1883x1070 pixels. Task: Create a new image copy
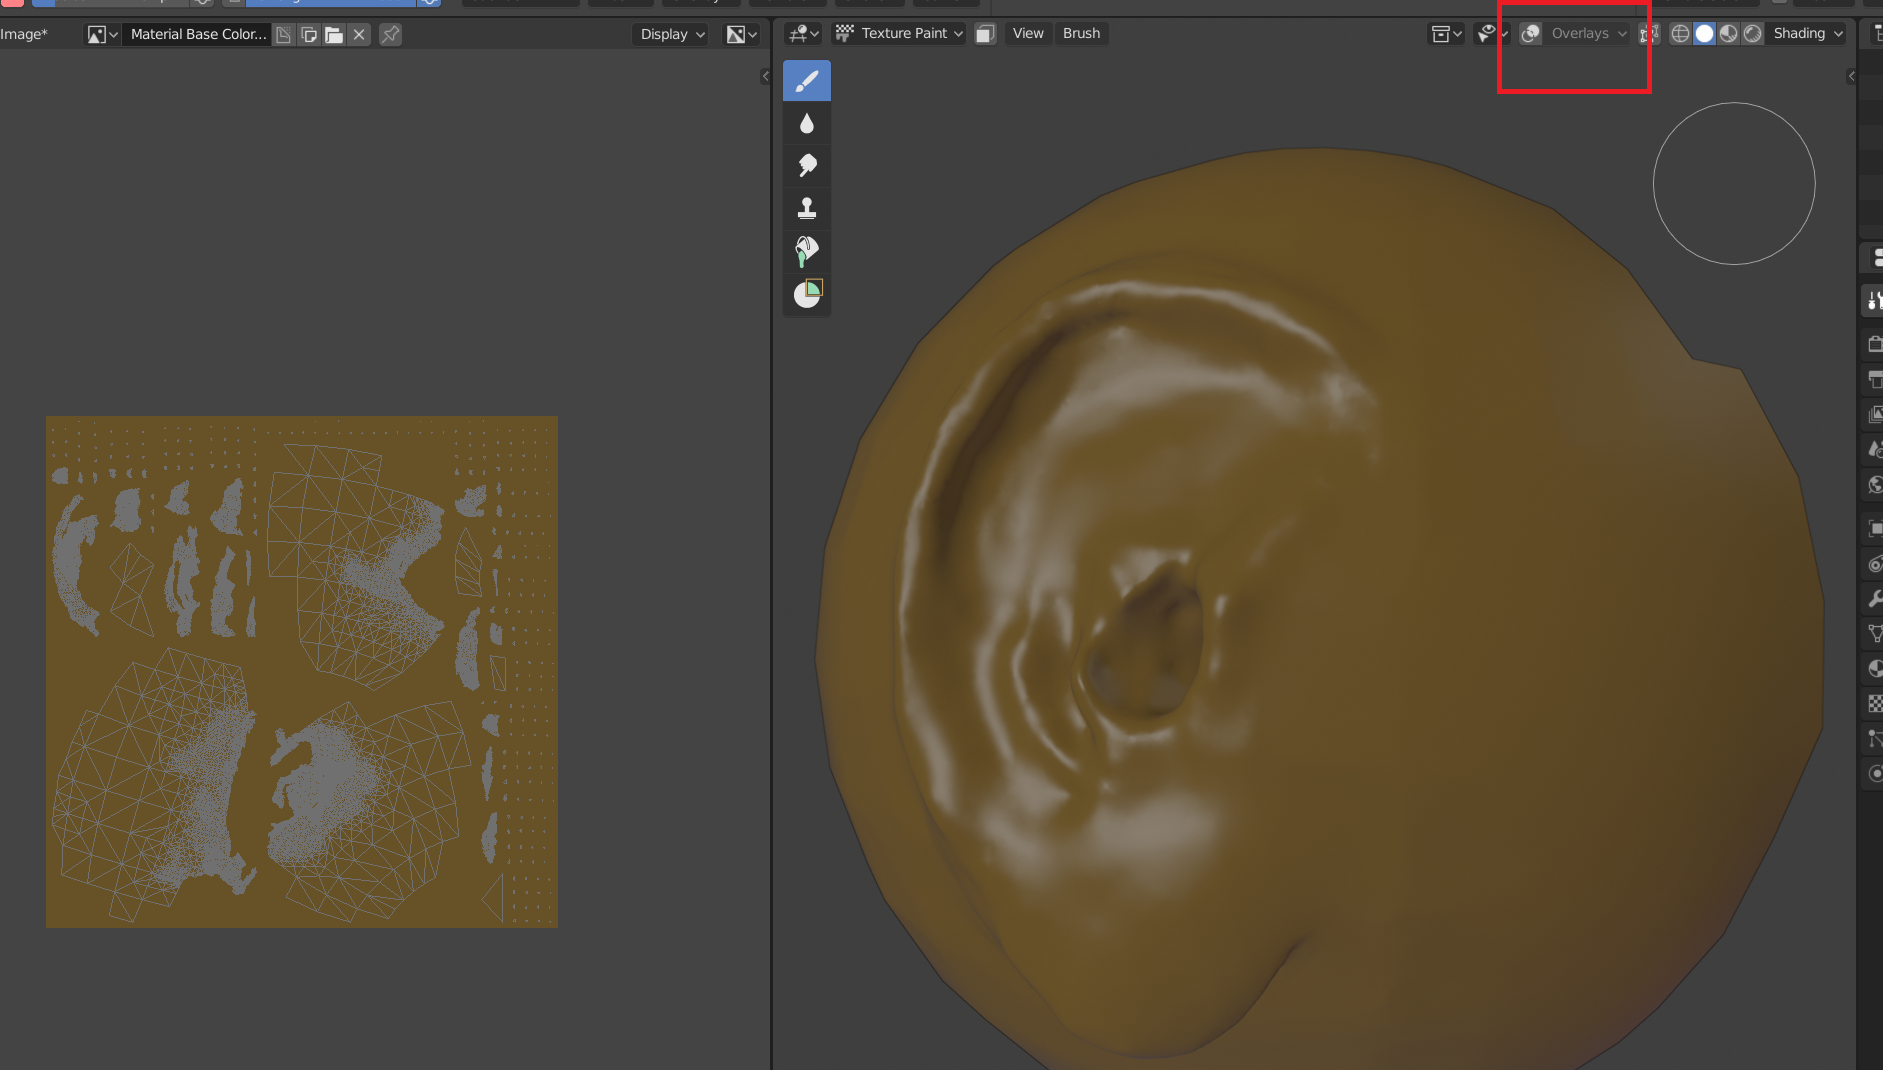tap(309, 34)
